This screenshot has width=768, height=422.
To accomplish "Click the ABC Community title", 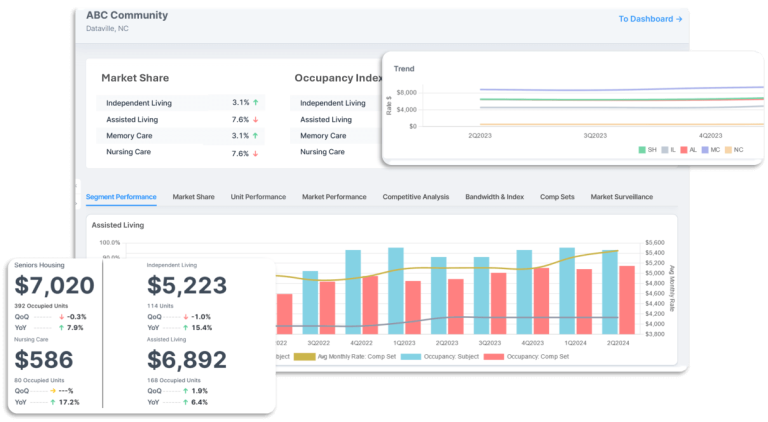I will coord(127,15).
